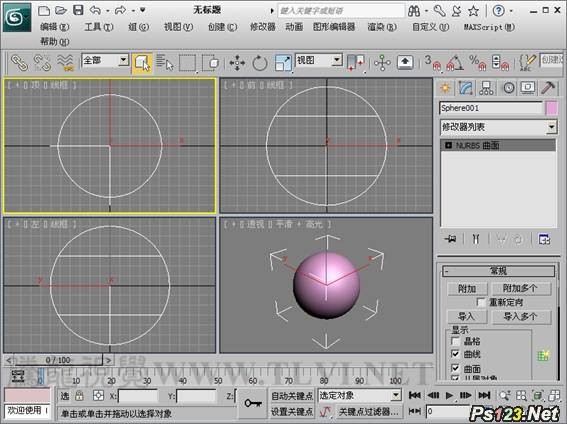
Task: Undo the last action
Action: pyautogui.click(x=95, y=10)
